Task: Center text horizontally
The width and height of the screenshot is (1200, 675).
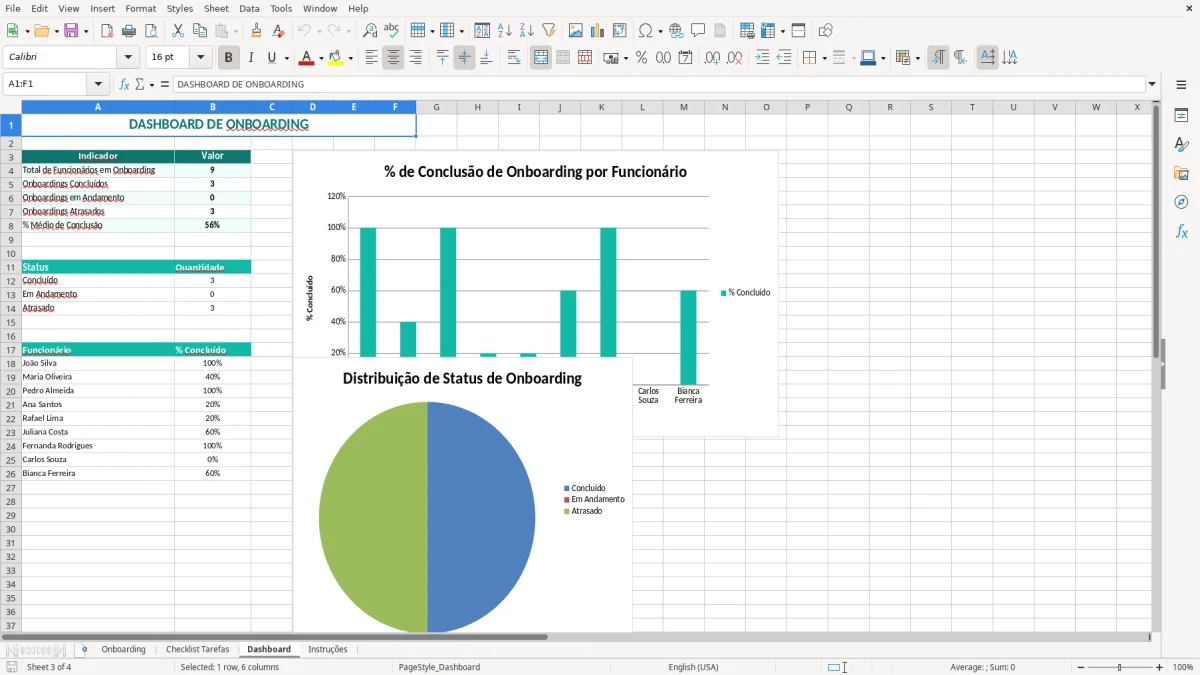Action: point(393,58)
